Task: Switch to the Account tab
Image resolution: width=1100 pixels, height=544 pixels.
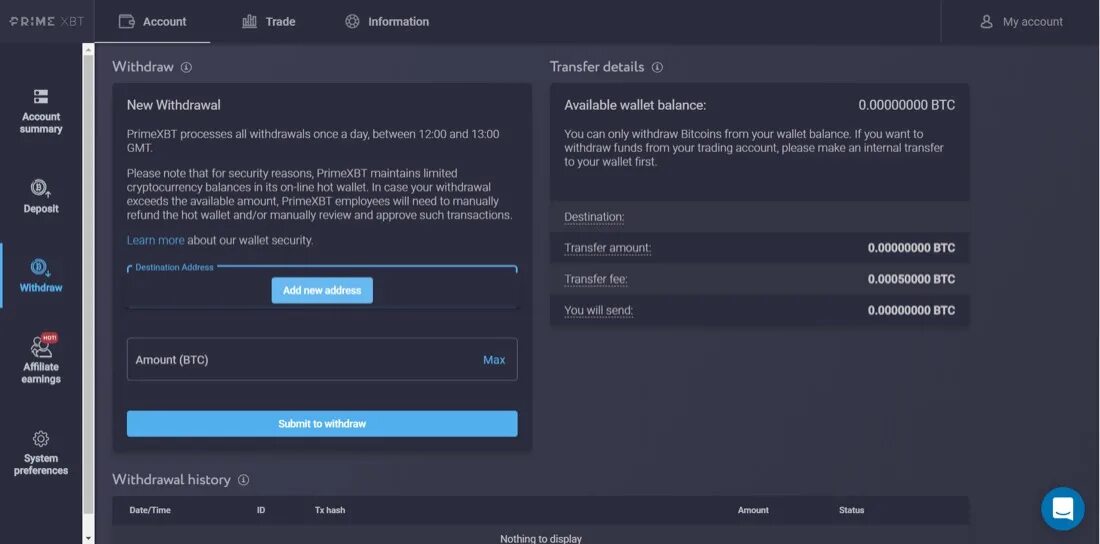Action: coord(152,22)
